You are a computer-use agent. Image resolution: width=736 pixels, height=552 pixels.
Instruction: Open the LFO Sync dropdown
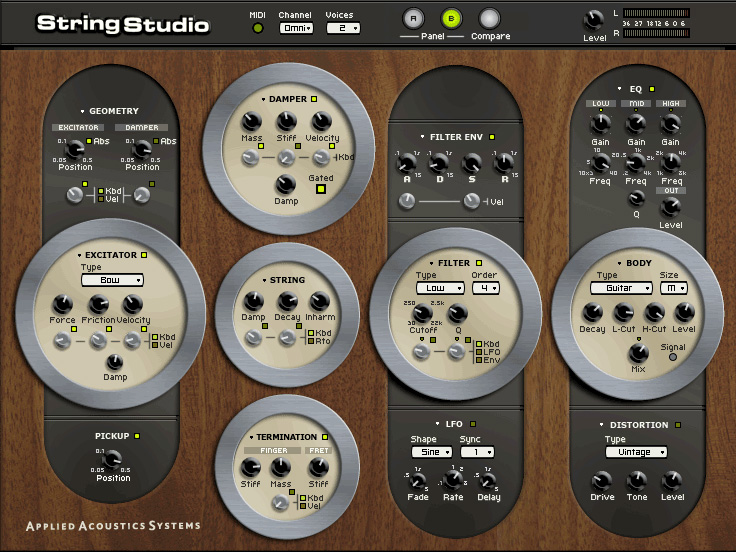(477, 452)
